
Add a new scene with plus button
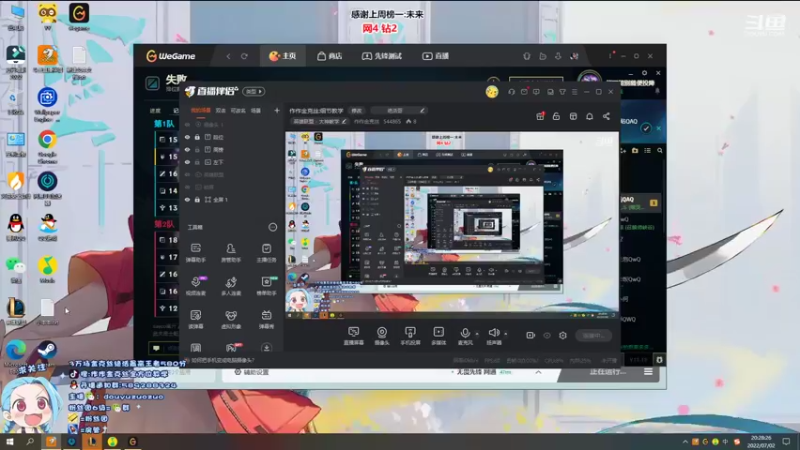[x=277, y=110]
